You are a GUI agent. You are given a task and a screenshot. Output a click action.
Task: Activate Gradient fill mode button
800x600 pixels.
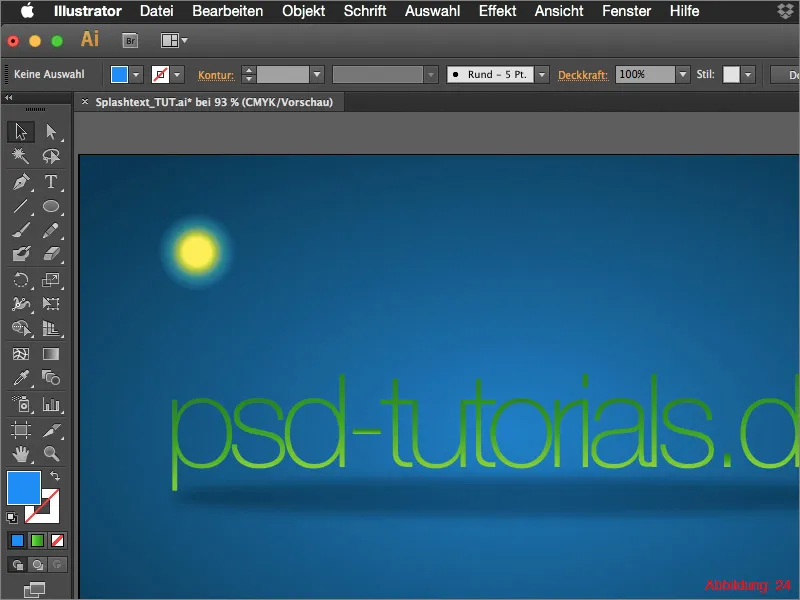tap(37, 540)
